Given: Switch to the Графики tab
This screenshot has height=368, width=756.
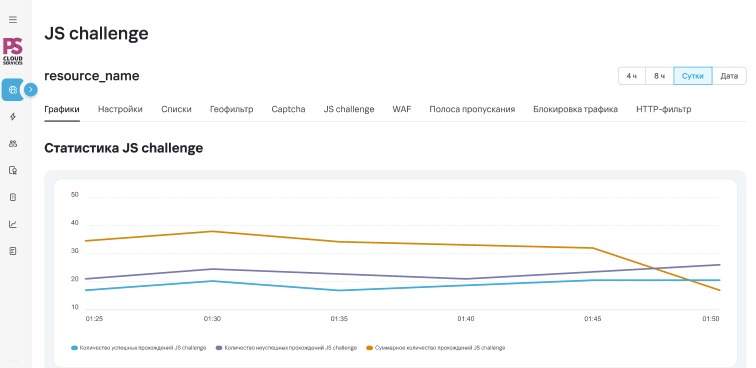Looking at the screenshot, I should (62, 109).
